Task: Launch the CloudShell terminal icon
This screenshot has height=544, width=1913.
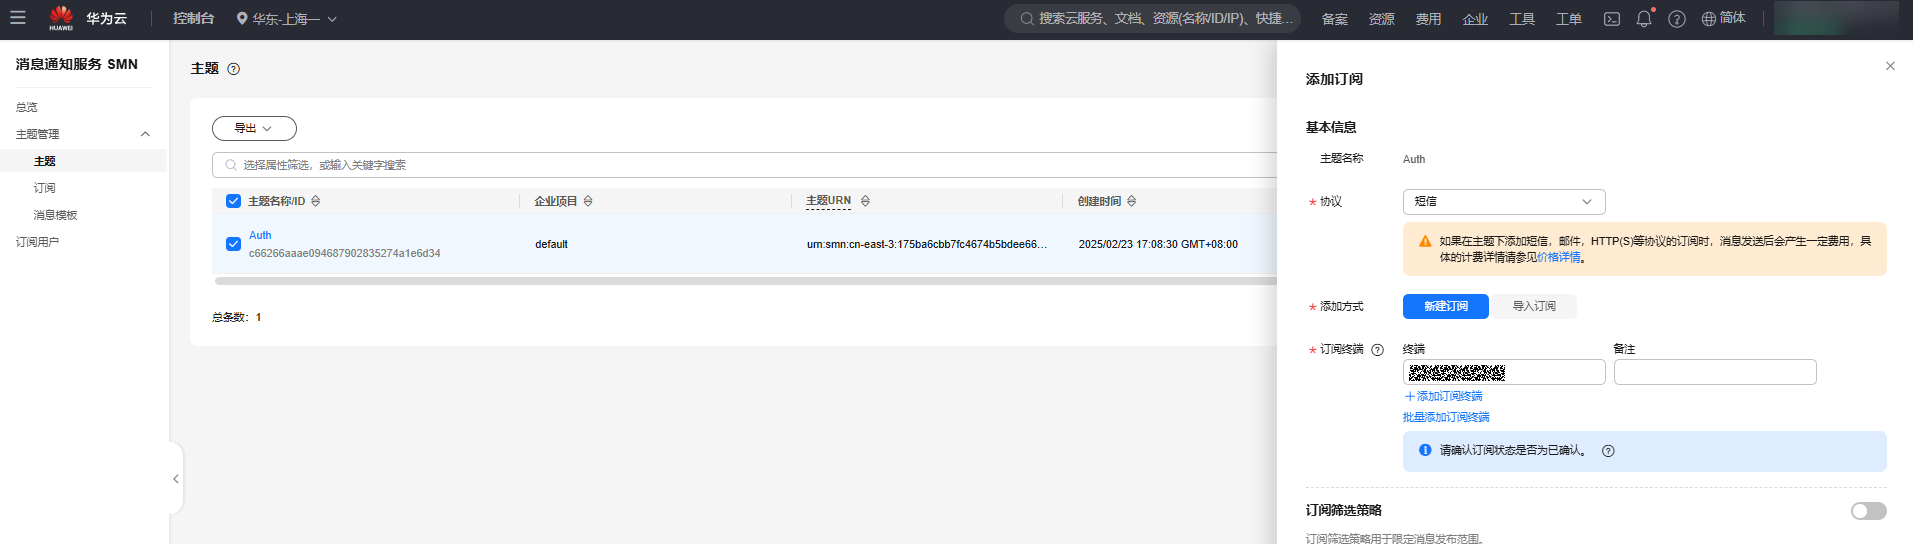Action: (1612, 19)
